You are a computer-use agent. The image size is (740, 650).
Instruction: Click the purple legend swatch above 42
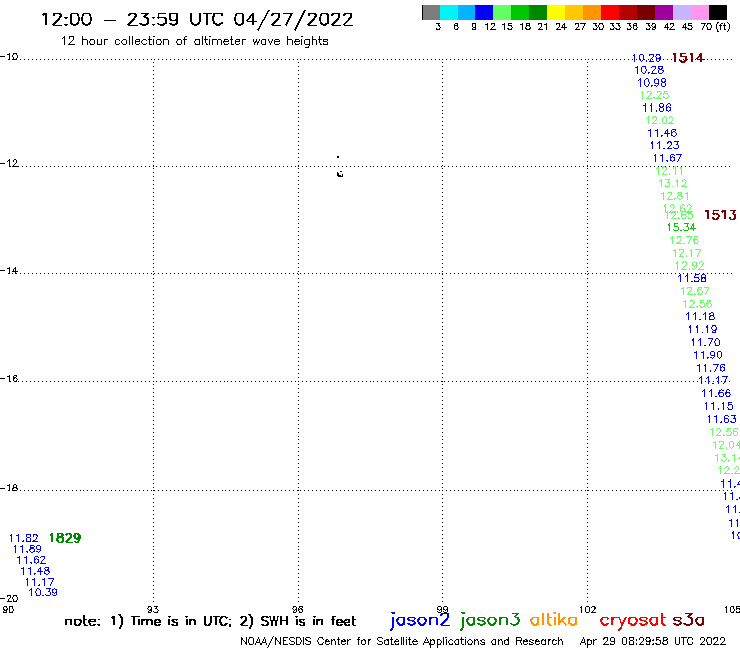point(664,12)
